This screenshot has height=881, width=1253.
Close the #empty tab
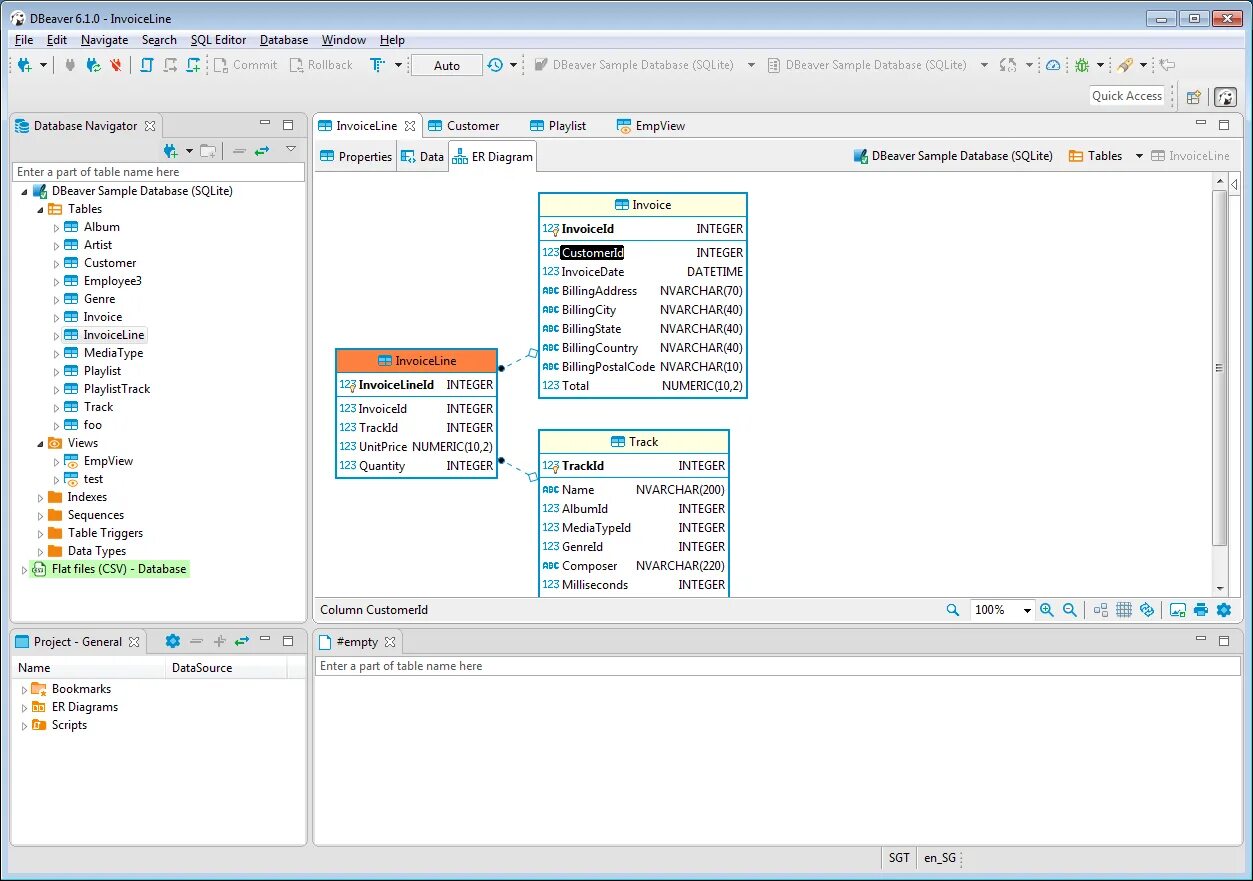click(390, 642)
